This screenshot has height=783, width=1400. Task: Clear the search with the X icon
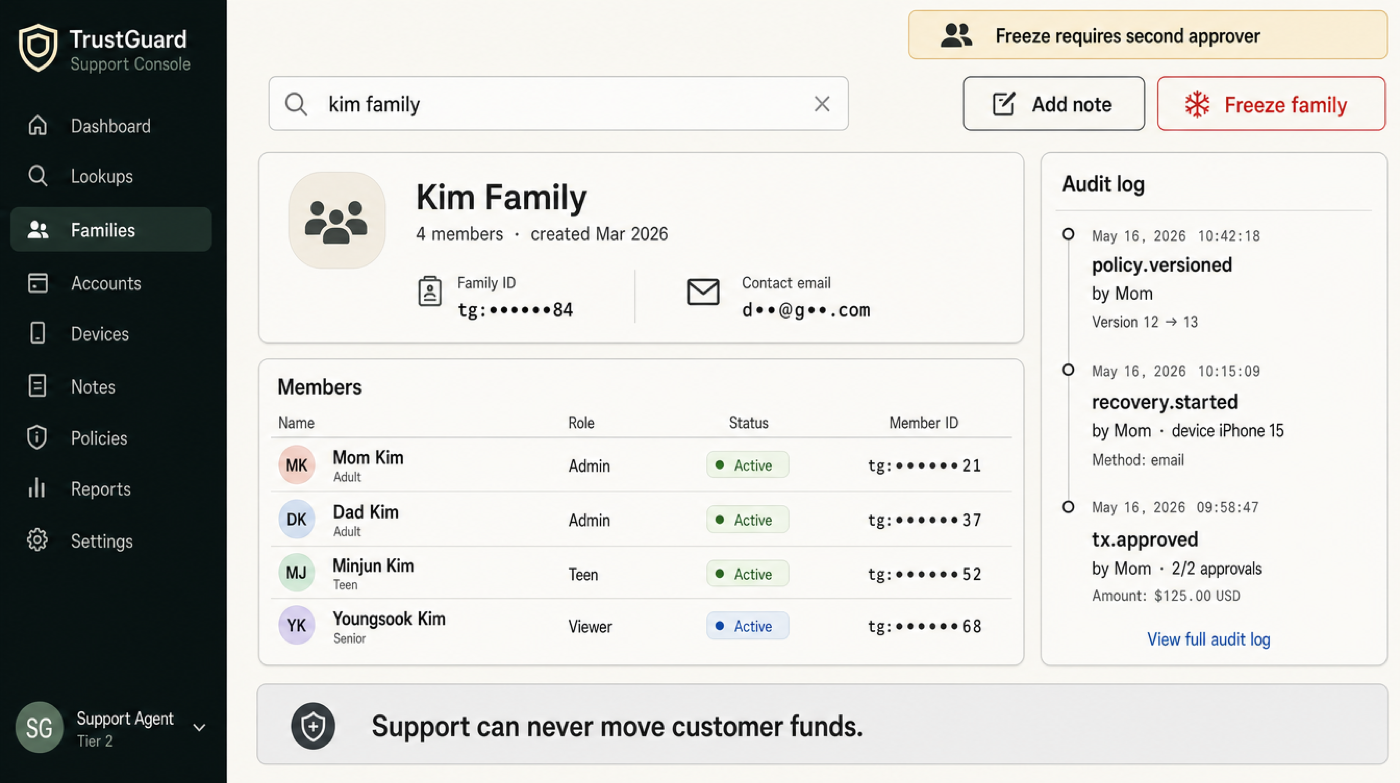[822, 104]
